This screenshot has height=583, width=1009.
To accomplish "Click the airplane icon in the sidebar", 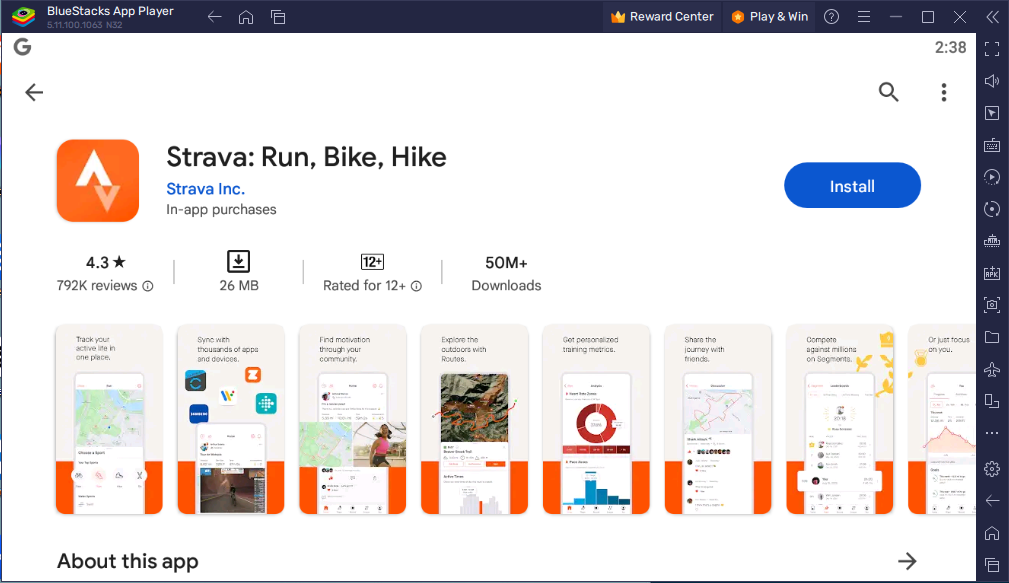I will point(992,369).
